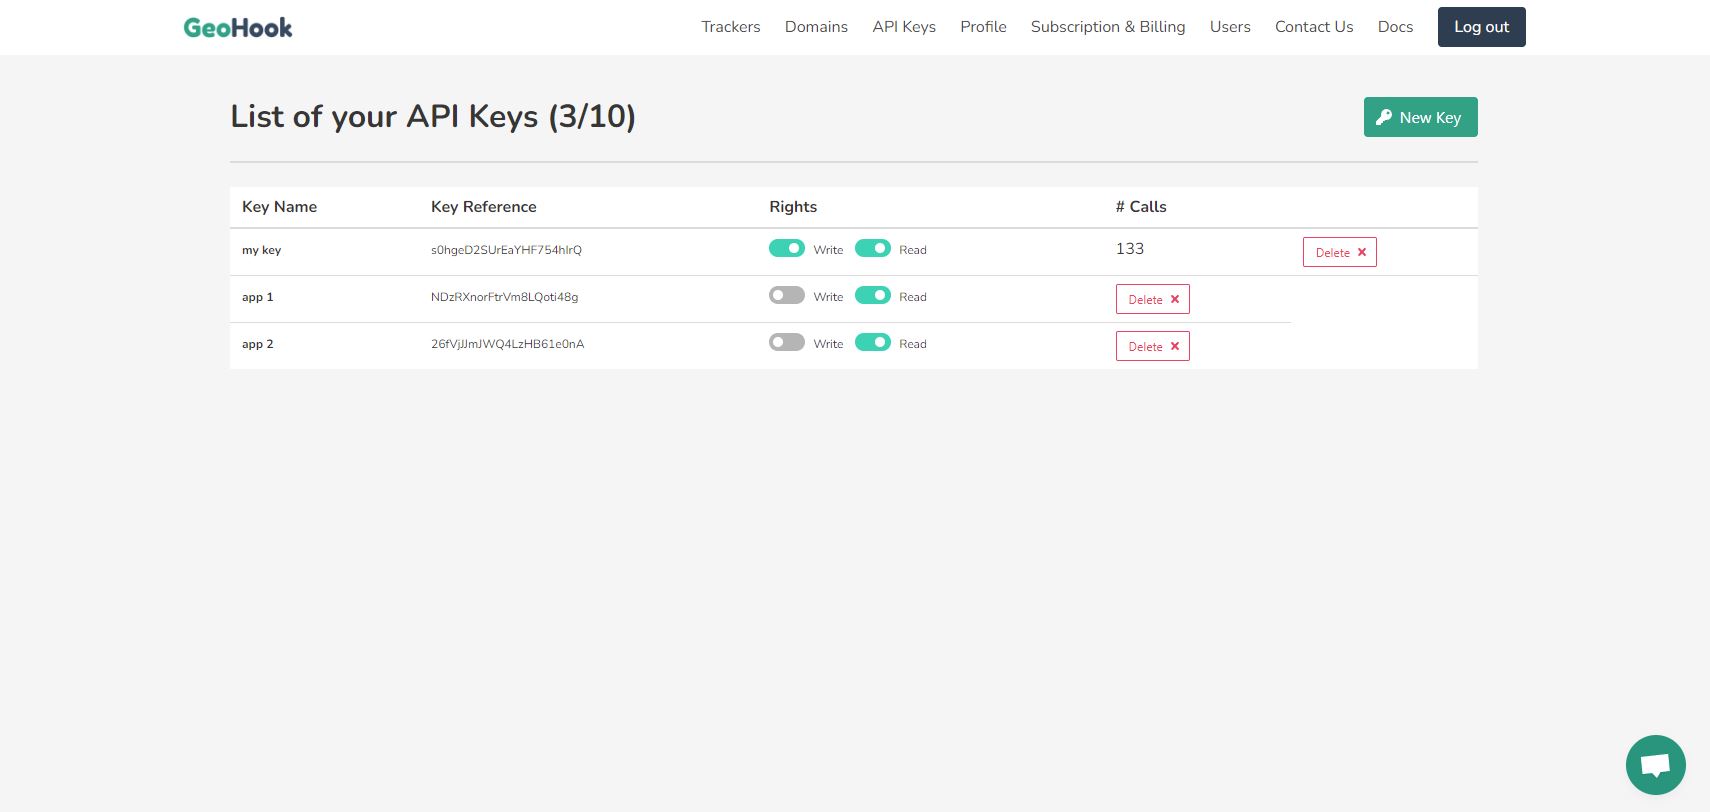Click the Key Name column header

click(280, 207)
